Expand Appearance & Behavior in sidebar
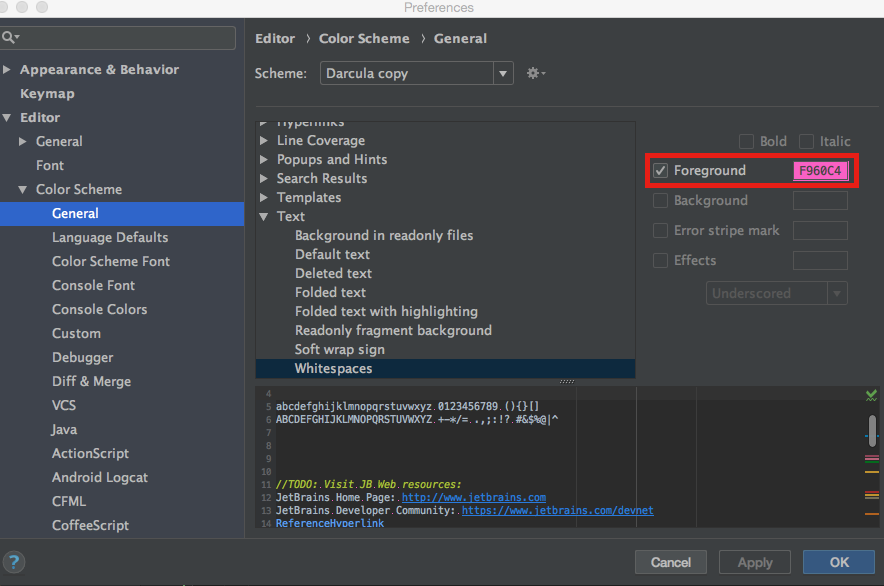Viewport: 884px width, 586px height. click(x=7, y=69)
